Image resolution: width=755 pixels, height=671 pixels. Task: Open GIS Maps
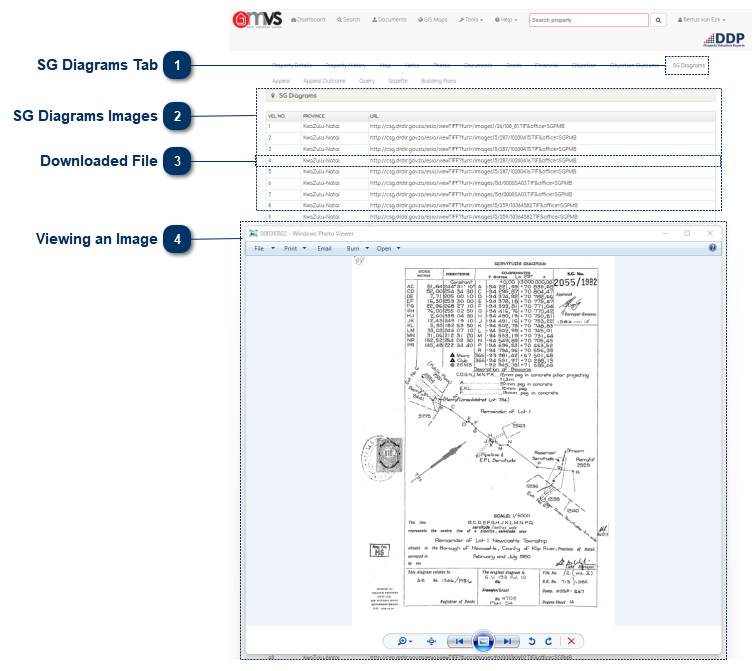433,20
